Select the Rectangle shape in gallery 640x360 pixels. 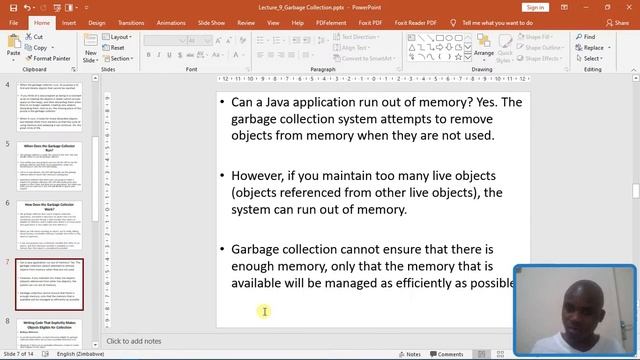pos(440,38)
